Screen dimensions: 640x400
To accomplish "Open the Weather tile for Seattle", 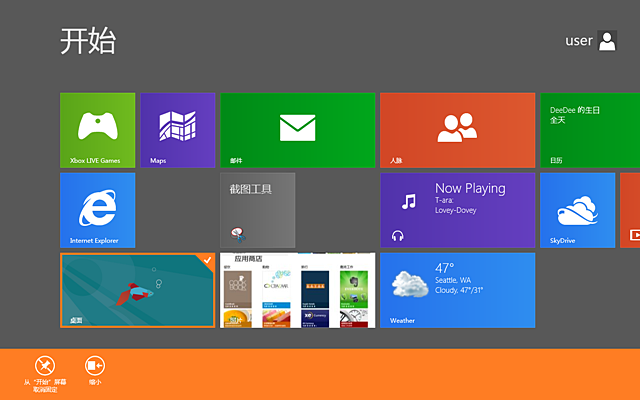I will click(x=458, y=290).
